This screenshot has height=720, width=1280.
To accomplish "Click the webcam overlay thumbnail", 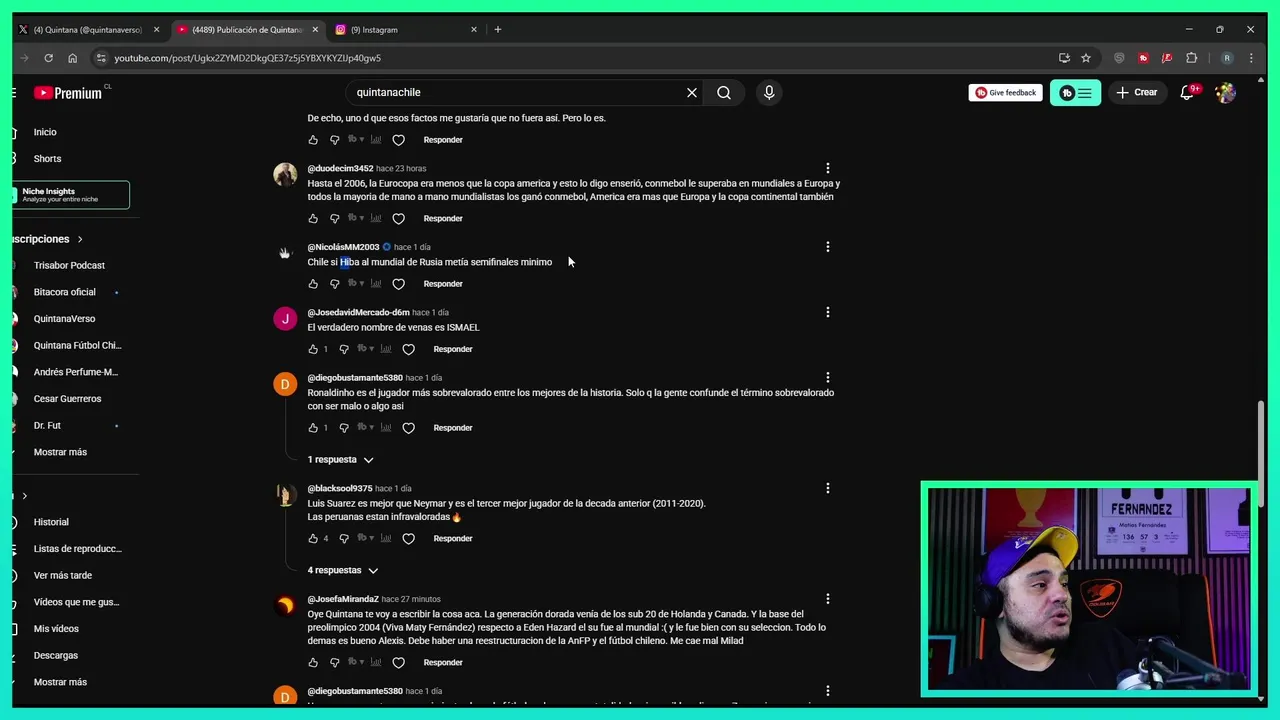I will pyautogui.click(x=1088, y=589).
